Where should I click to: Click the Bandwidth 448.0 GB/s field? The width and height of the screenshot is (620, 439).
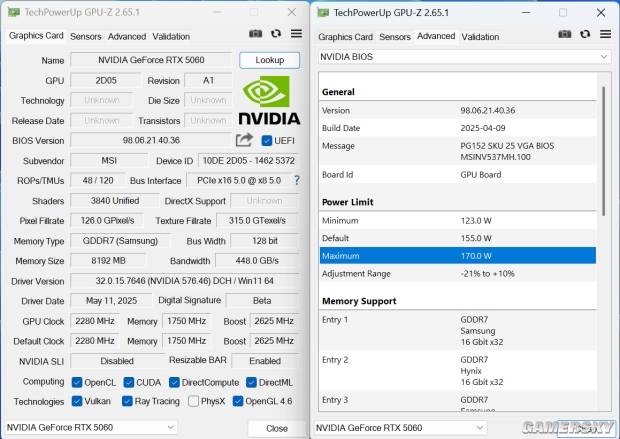tap(257, 261)
